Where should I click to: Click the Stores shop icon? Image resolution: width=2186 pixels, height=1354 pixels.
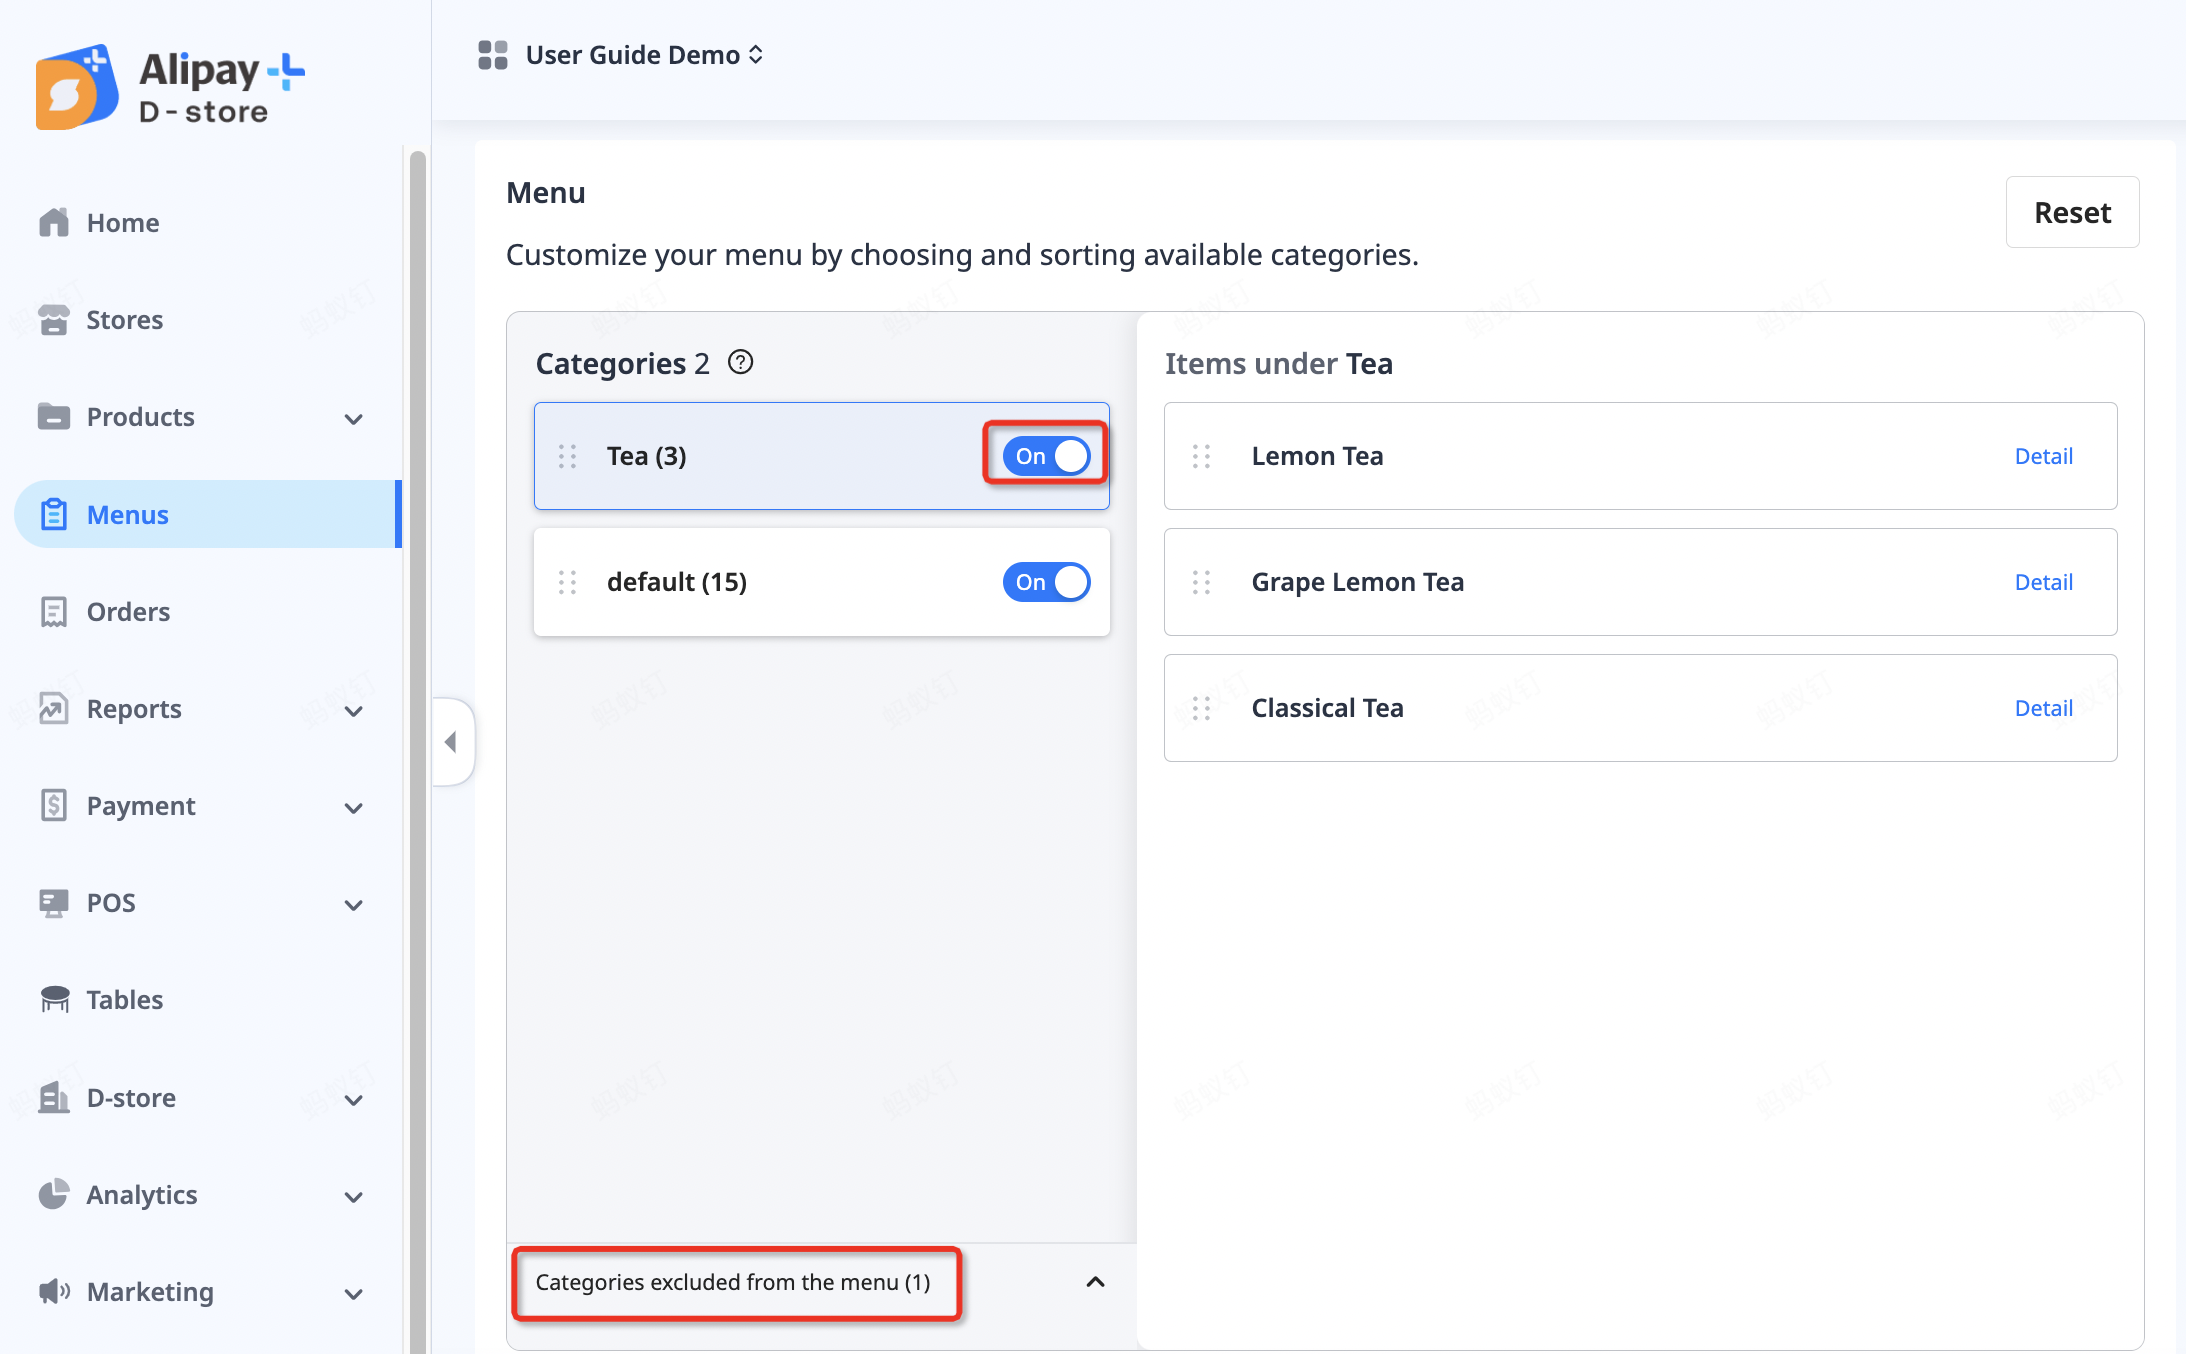tap(54, 320)
